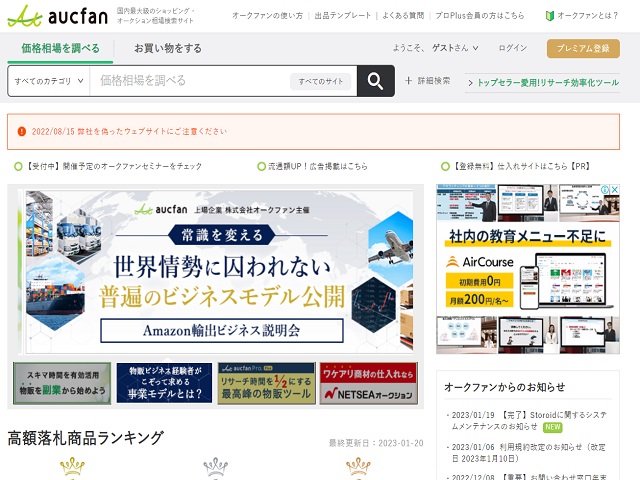Click the オークファンからのお知らせ heading
The image size is (640, 480).
point(504,387)
